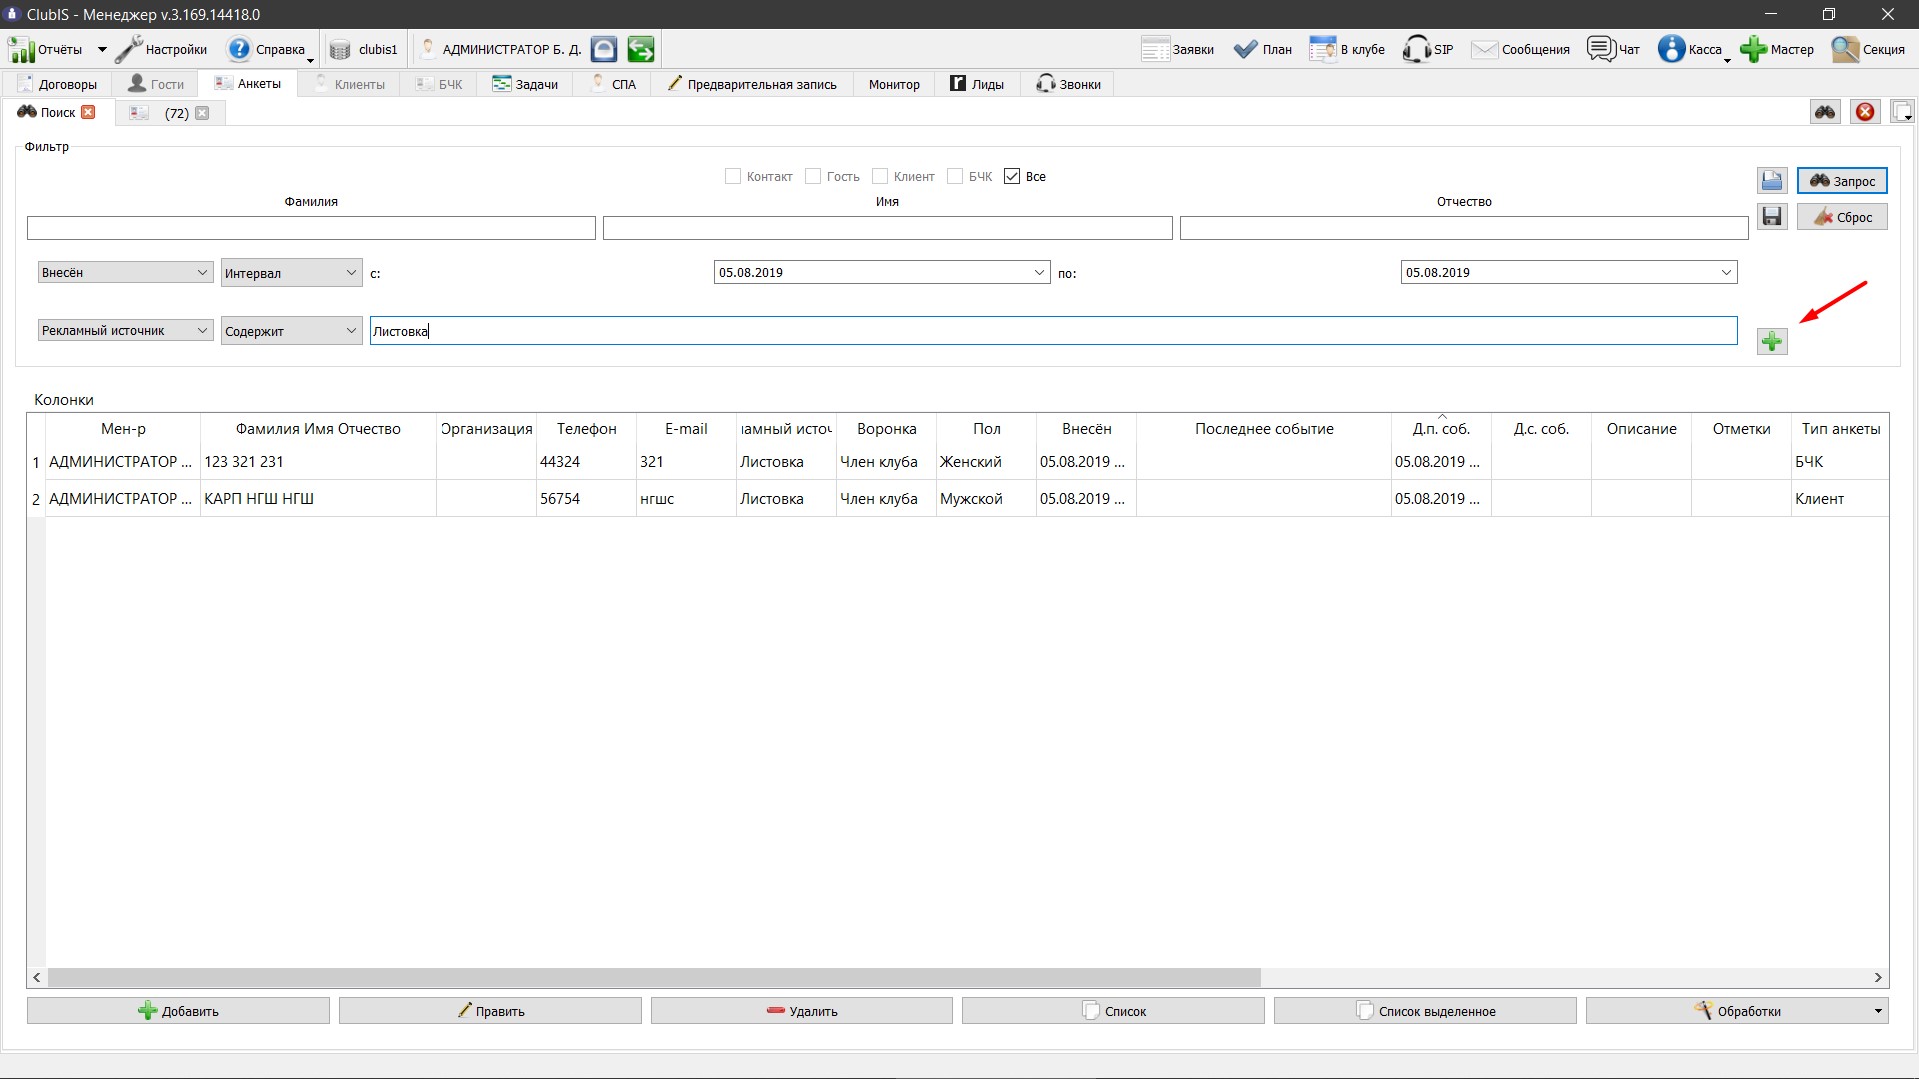Switch to the Договоры tab
The width and height of the screenshot is (1919, 1079).
coord(57,84)
